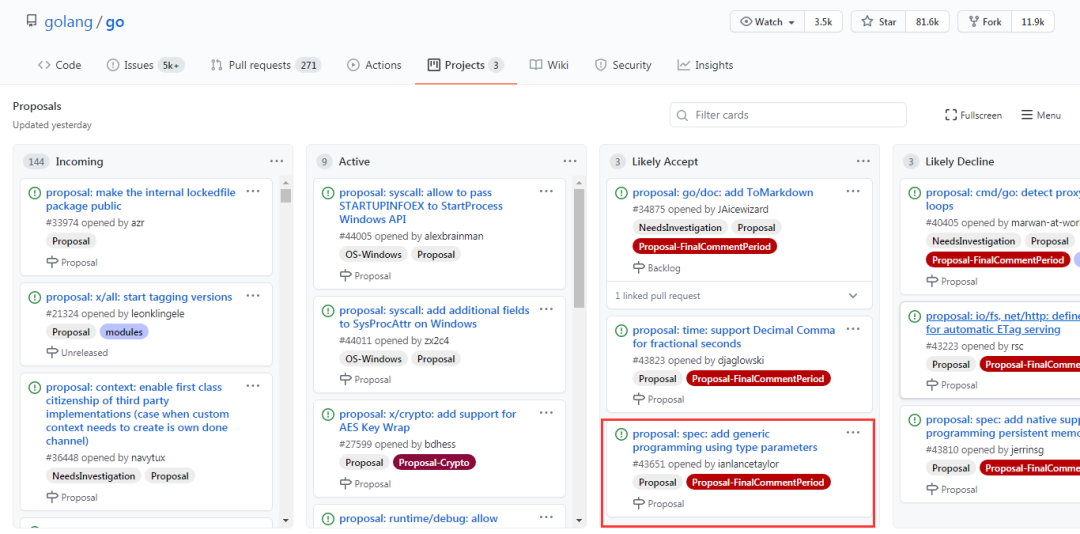The width and height of the screenshot is (1080, 534).
Task: Fork the golang/go repository
Action: (x=983, y=22)
